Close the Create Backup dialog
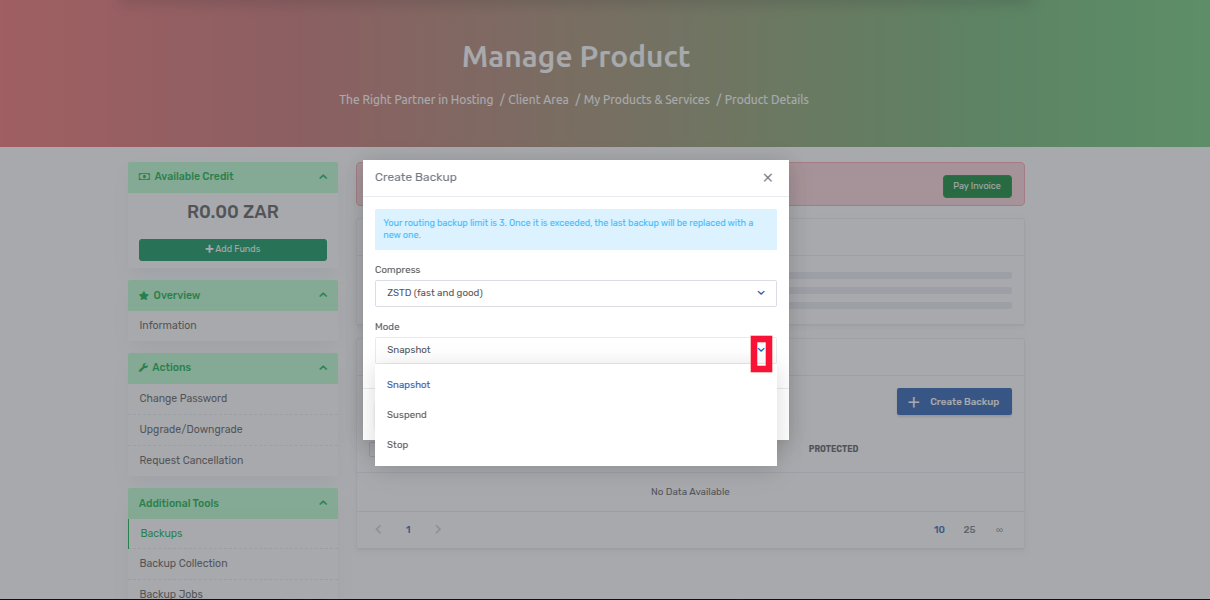Screen dimensions: 1210x600 point(767,177)
